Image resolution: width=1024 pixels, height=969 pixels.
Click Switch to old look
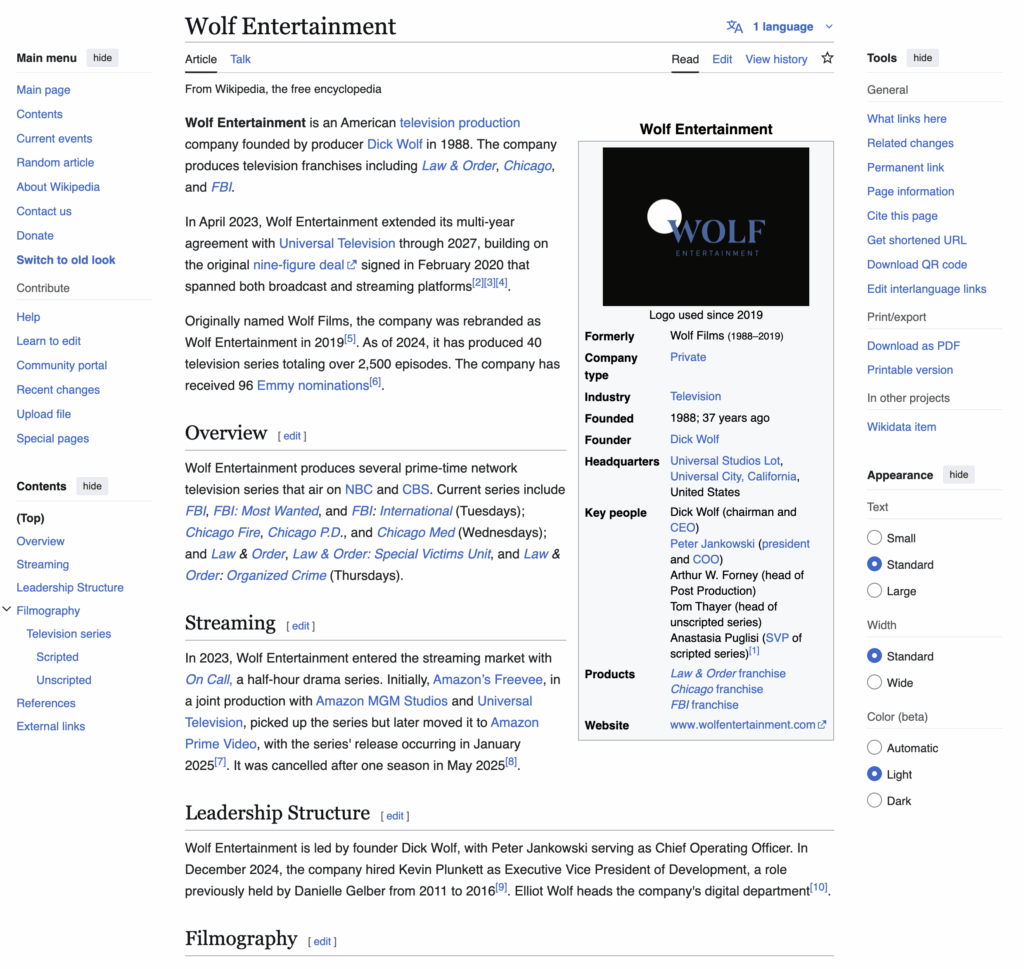[65, 260]
